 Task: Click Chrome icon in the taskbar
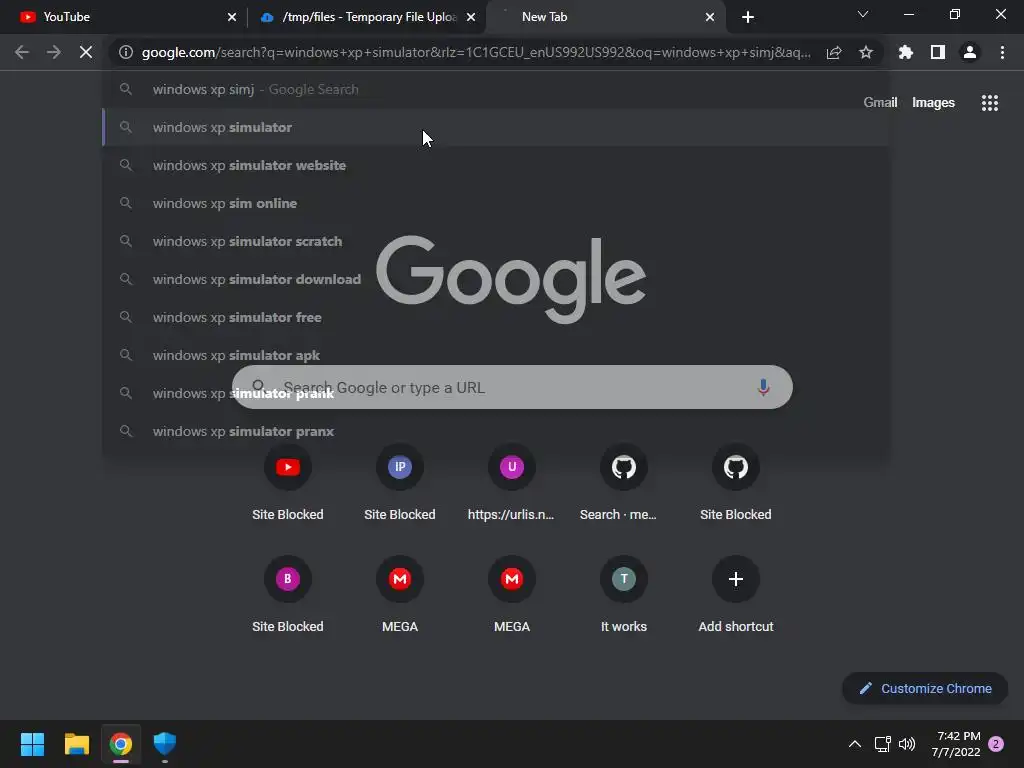click(121, 744)
